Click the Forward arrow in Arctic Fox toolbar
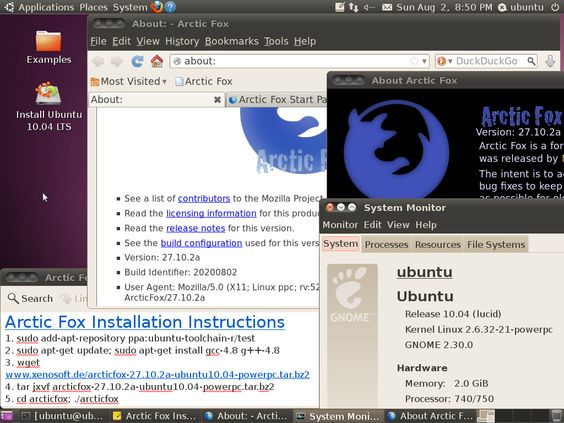The height and width of the screenshot is (423, 564). (117, 61)
